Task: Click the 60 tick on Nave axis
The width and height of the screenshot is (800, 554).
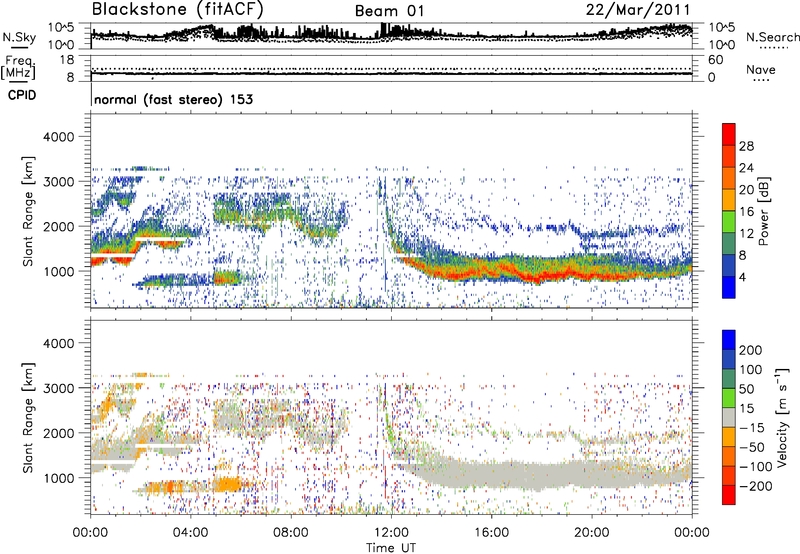Action: pos(715,60)
